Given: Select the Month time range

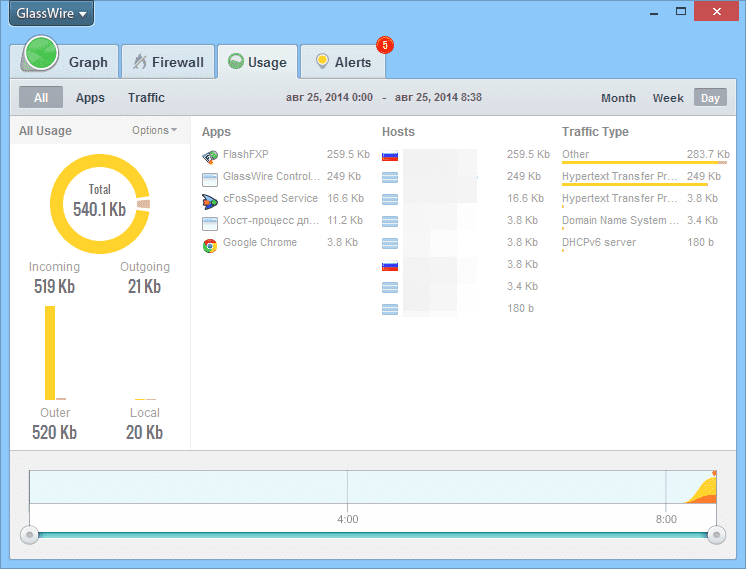Looking at the screenshot, I should tap(618, 98).
